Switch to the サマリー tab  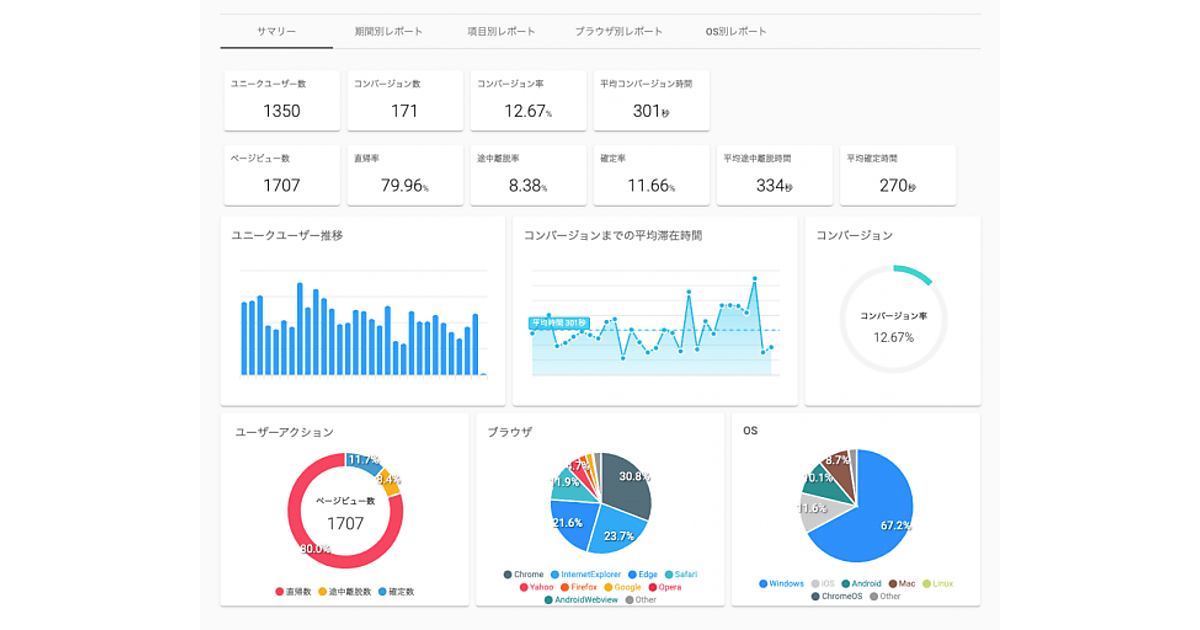(x=276, y=31)
